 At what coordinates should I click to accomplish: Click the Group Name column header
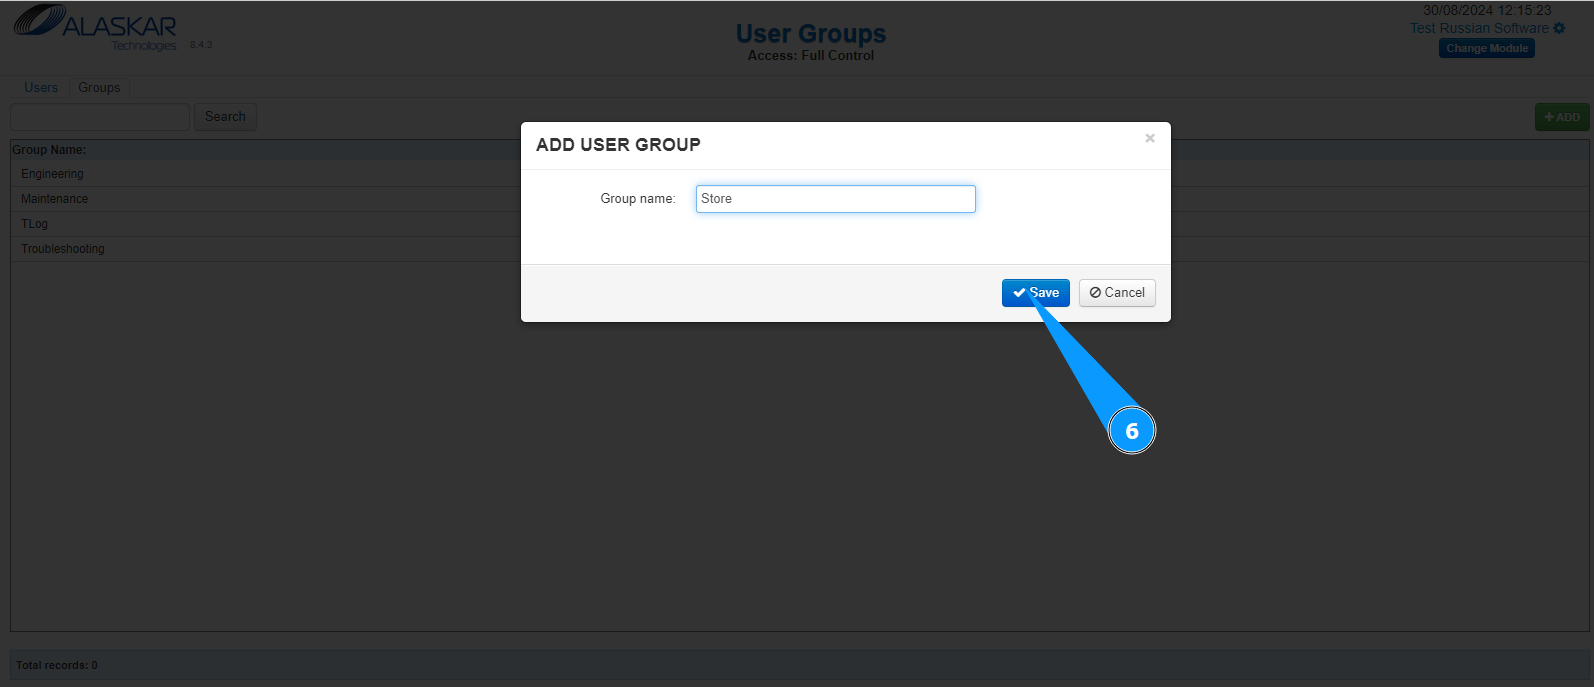coord(49,150)
